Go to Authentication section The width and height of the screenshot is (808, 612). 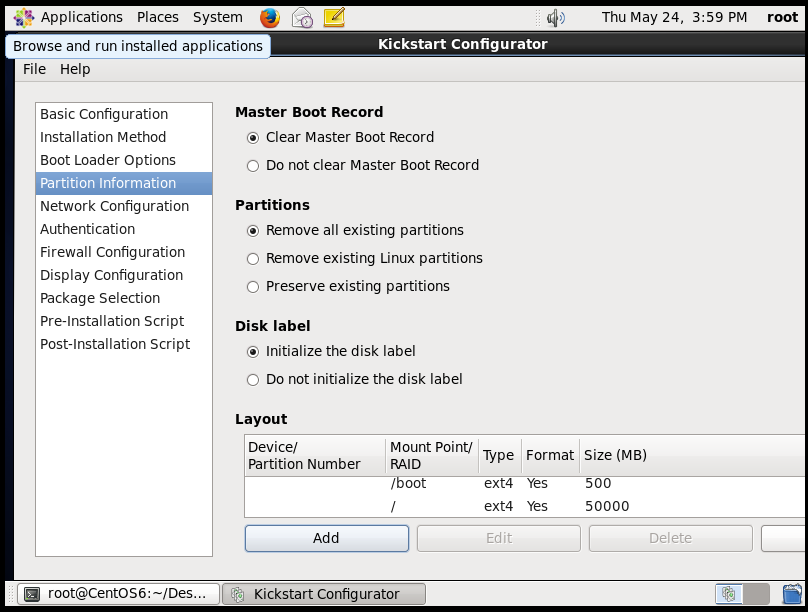124,229
